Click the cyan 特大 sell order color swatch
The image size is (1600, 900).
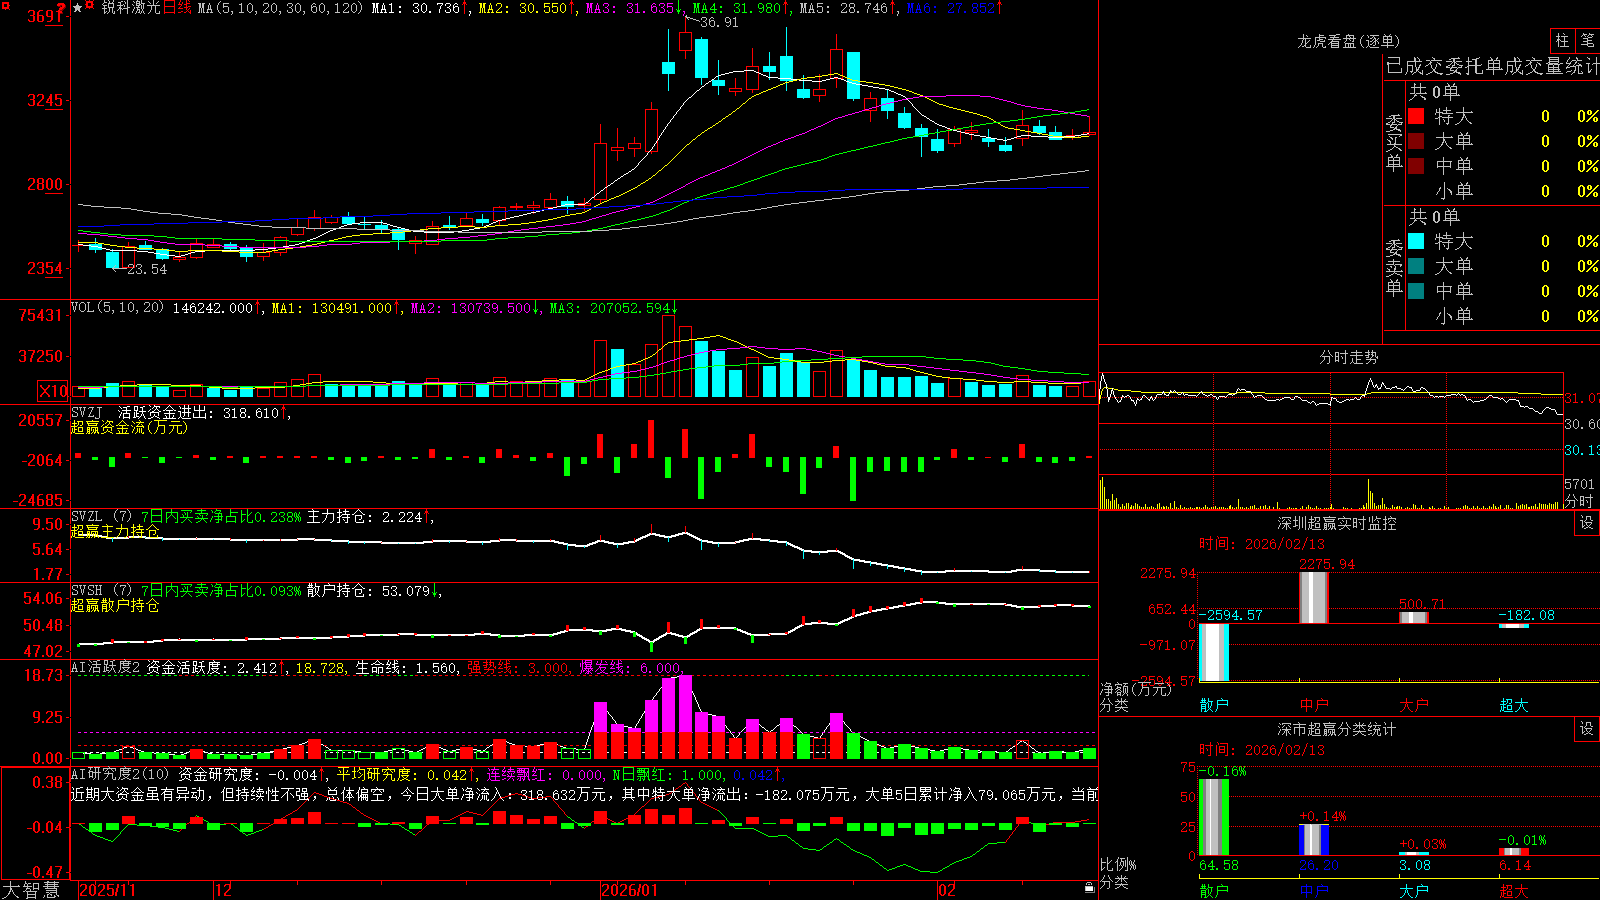coord(1416,241)
